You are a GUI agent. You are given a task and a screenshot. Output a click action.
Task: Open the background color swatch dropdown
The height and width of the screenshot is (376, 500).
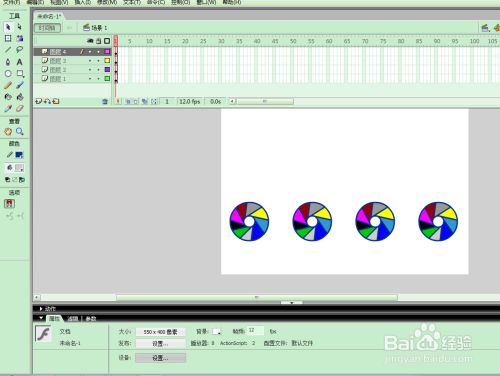pyautogui.click(x=217, y=332)
